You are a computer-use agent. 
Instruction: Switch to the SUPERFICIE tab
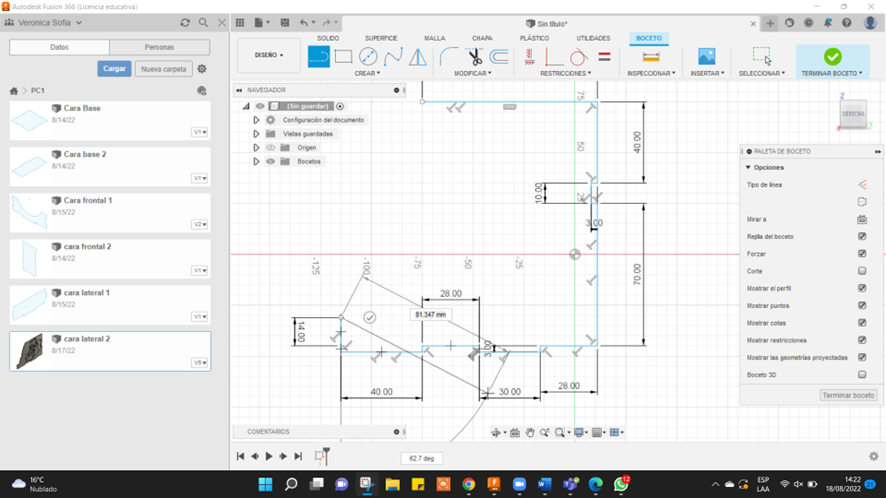(x=381, y=38)
